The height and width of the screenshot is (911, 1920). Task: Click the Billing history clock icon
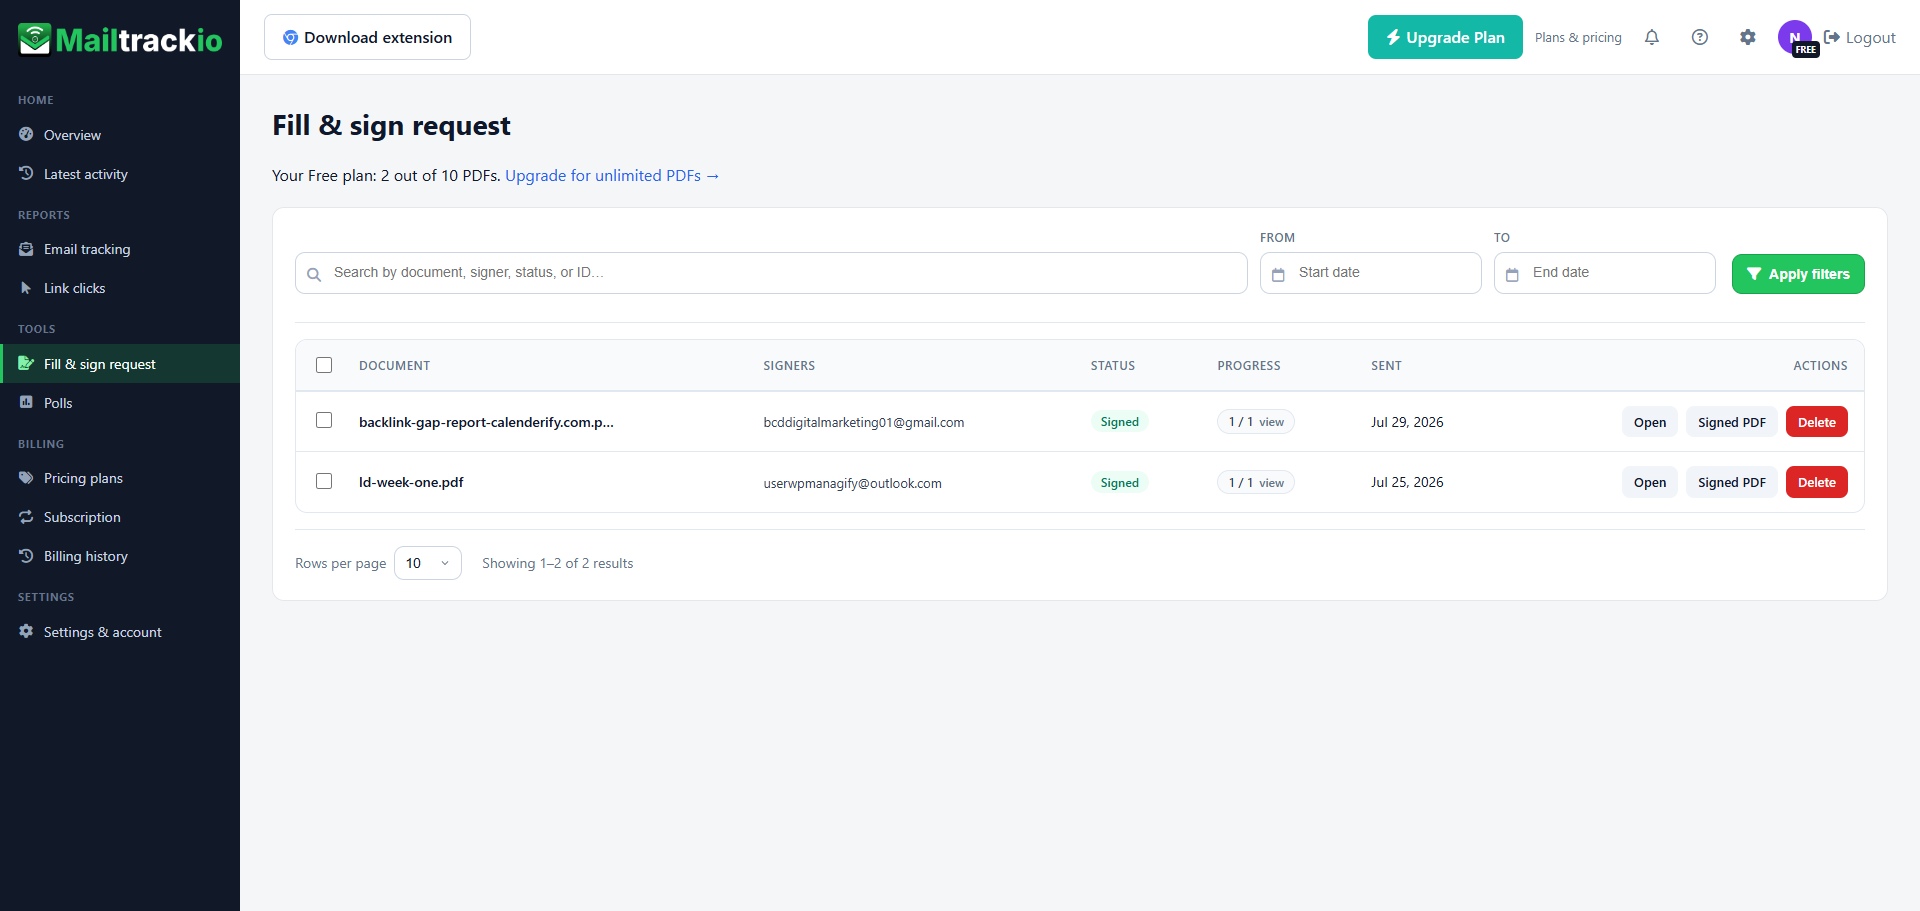26,556
